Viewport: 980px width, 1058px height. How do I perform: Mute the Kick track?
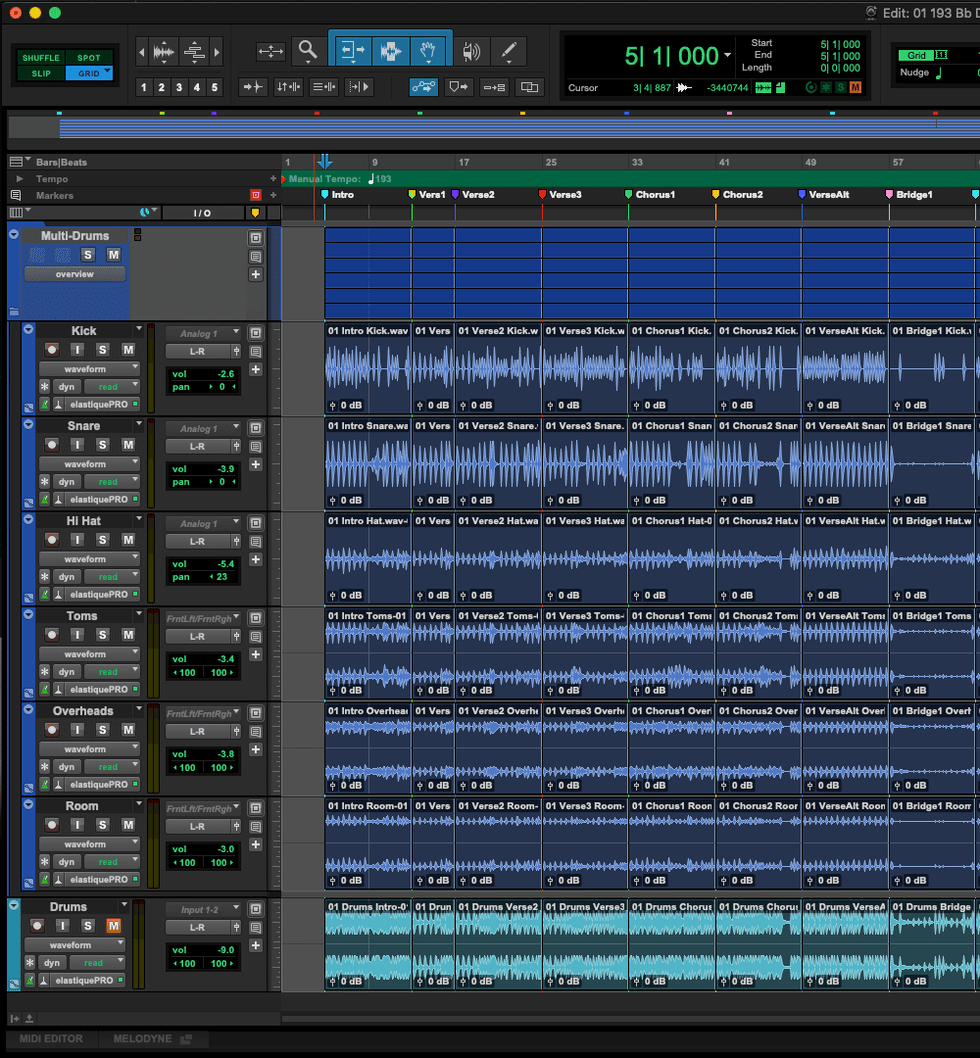[x=128, y=349]
